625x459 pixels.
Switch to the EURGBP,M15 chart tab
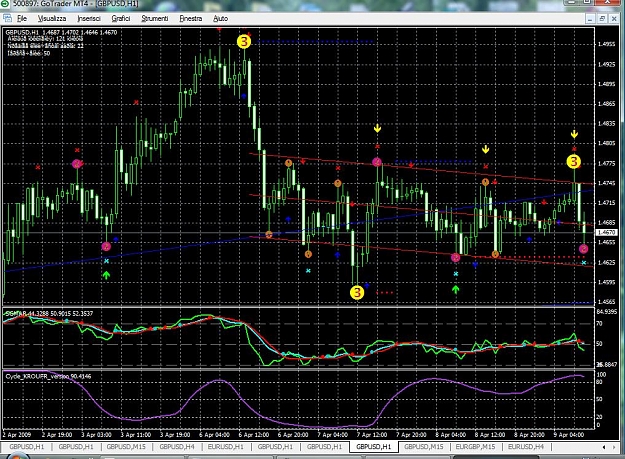pyautogui.click(x=475, y=447)
